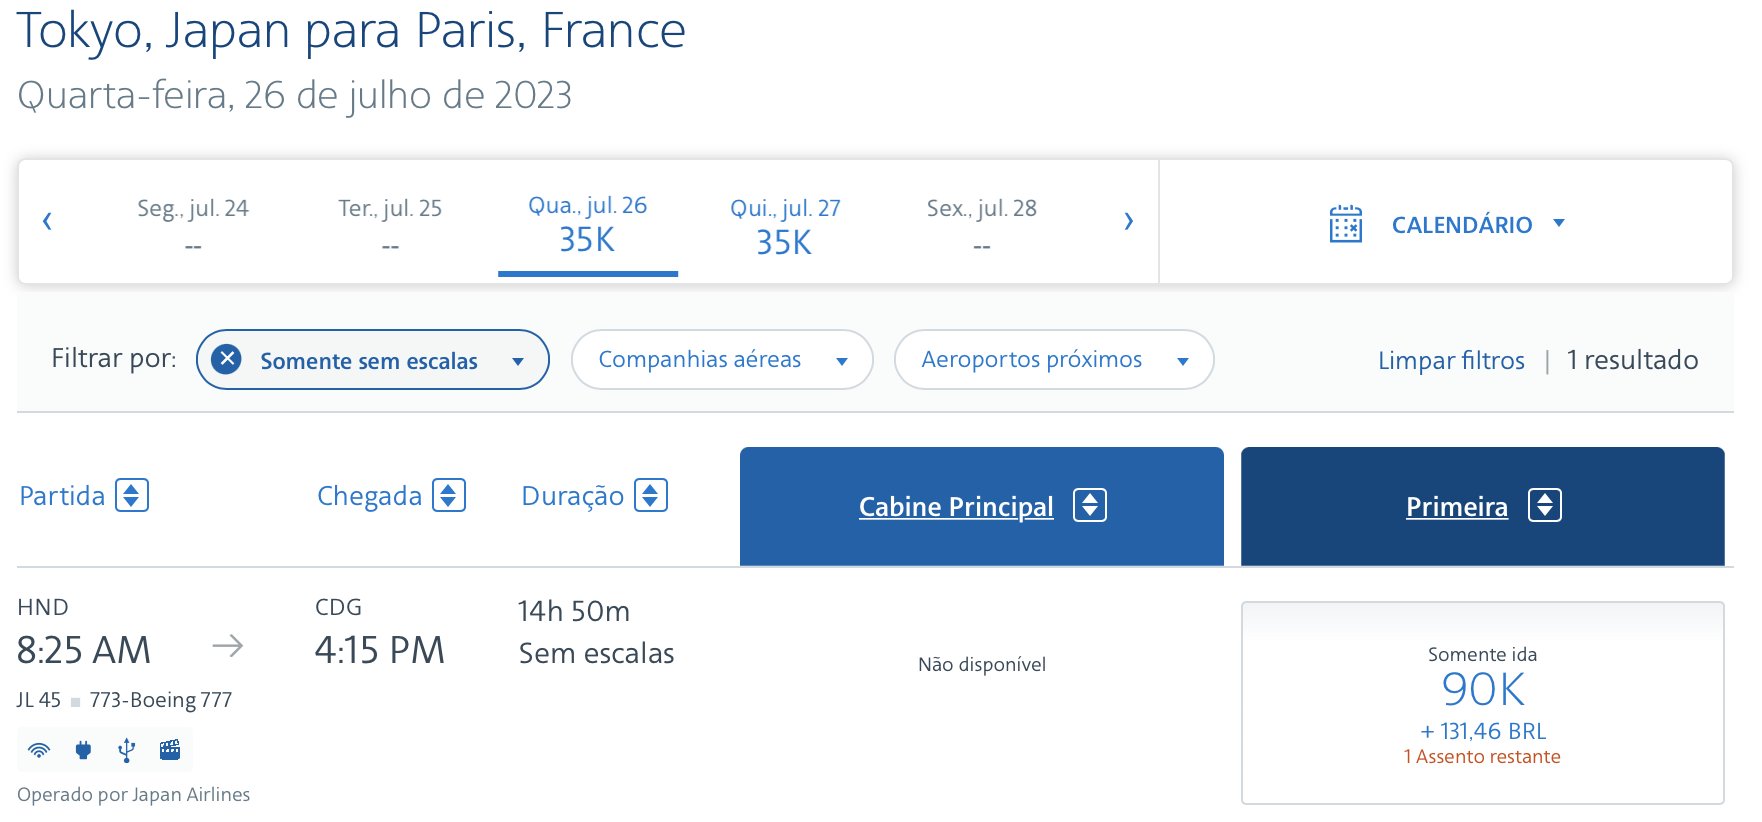The height and width of the screenshot is (822, 1762).
Task: Go to previous dates with left arrow
Action: [47, 221]
